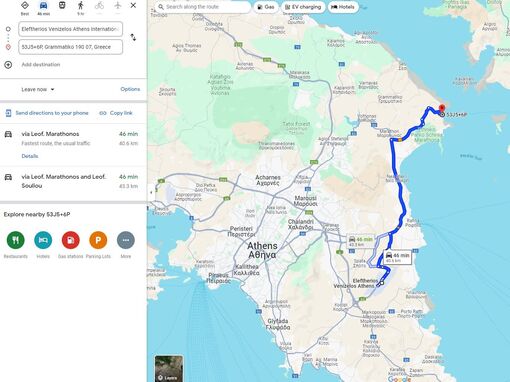The image size is (510, 382).
Task: Select the Driving travel mode icon
Action: tap(43, 6)
